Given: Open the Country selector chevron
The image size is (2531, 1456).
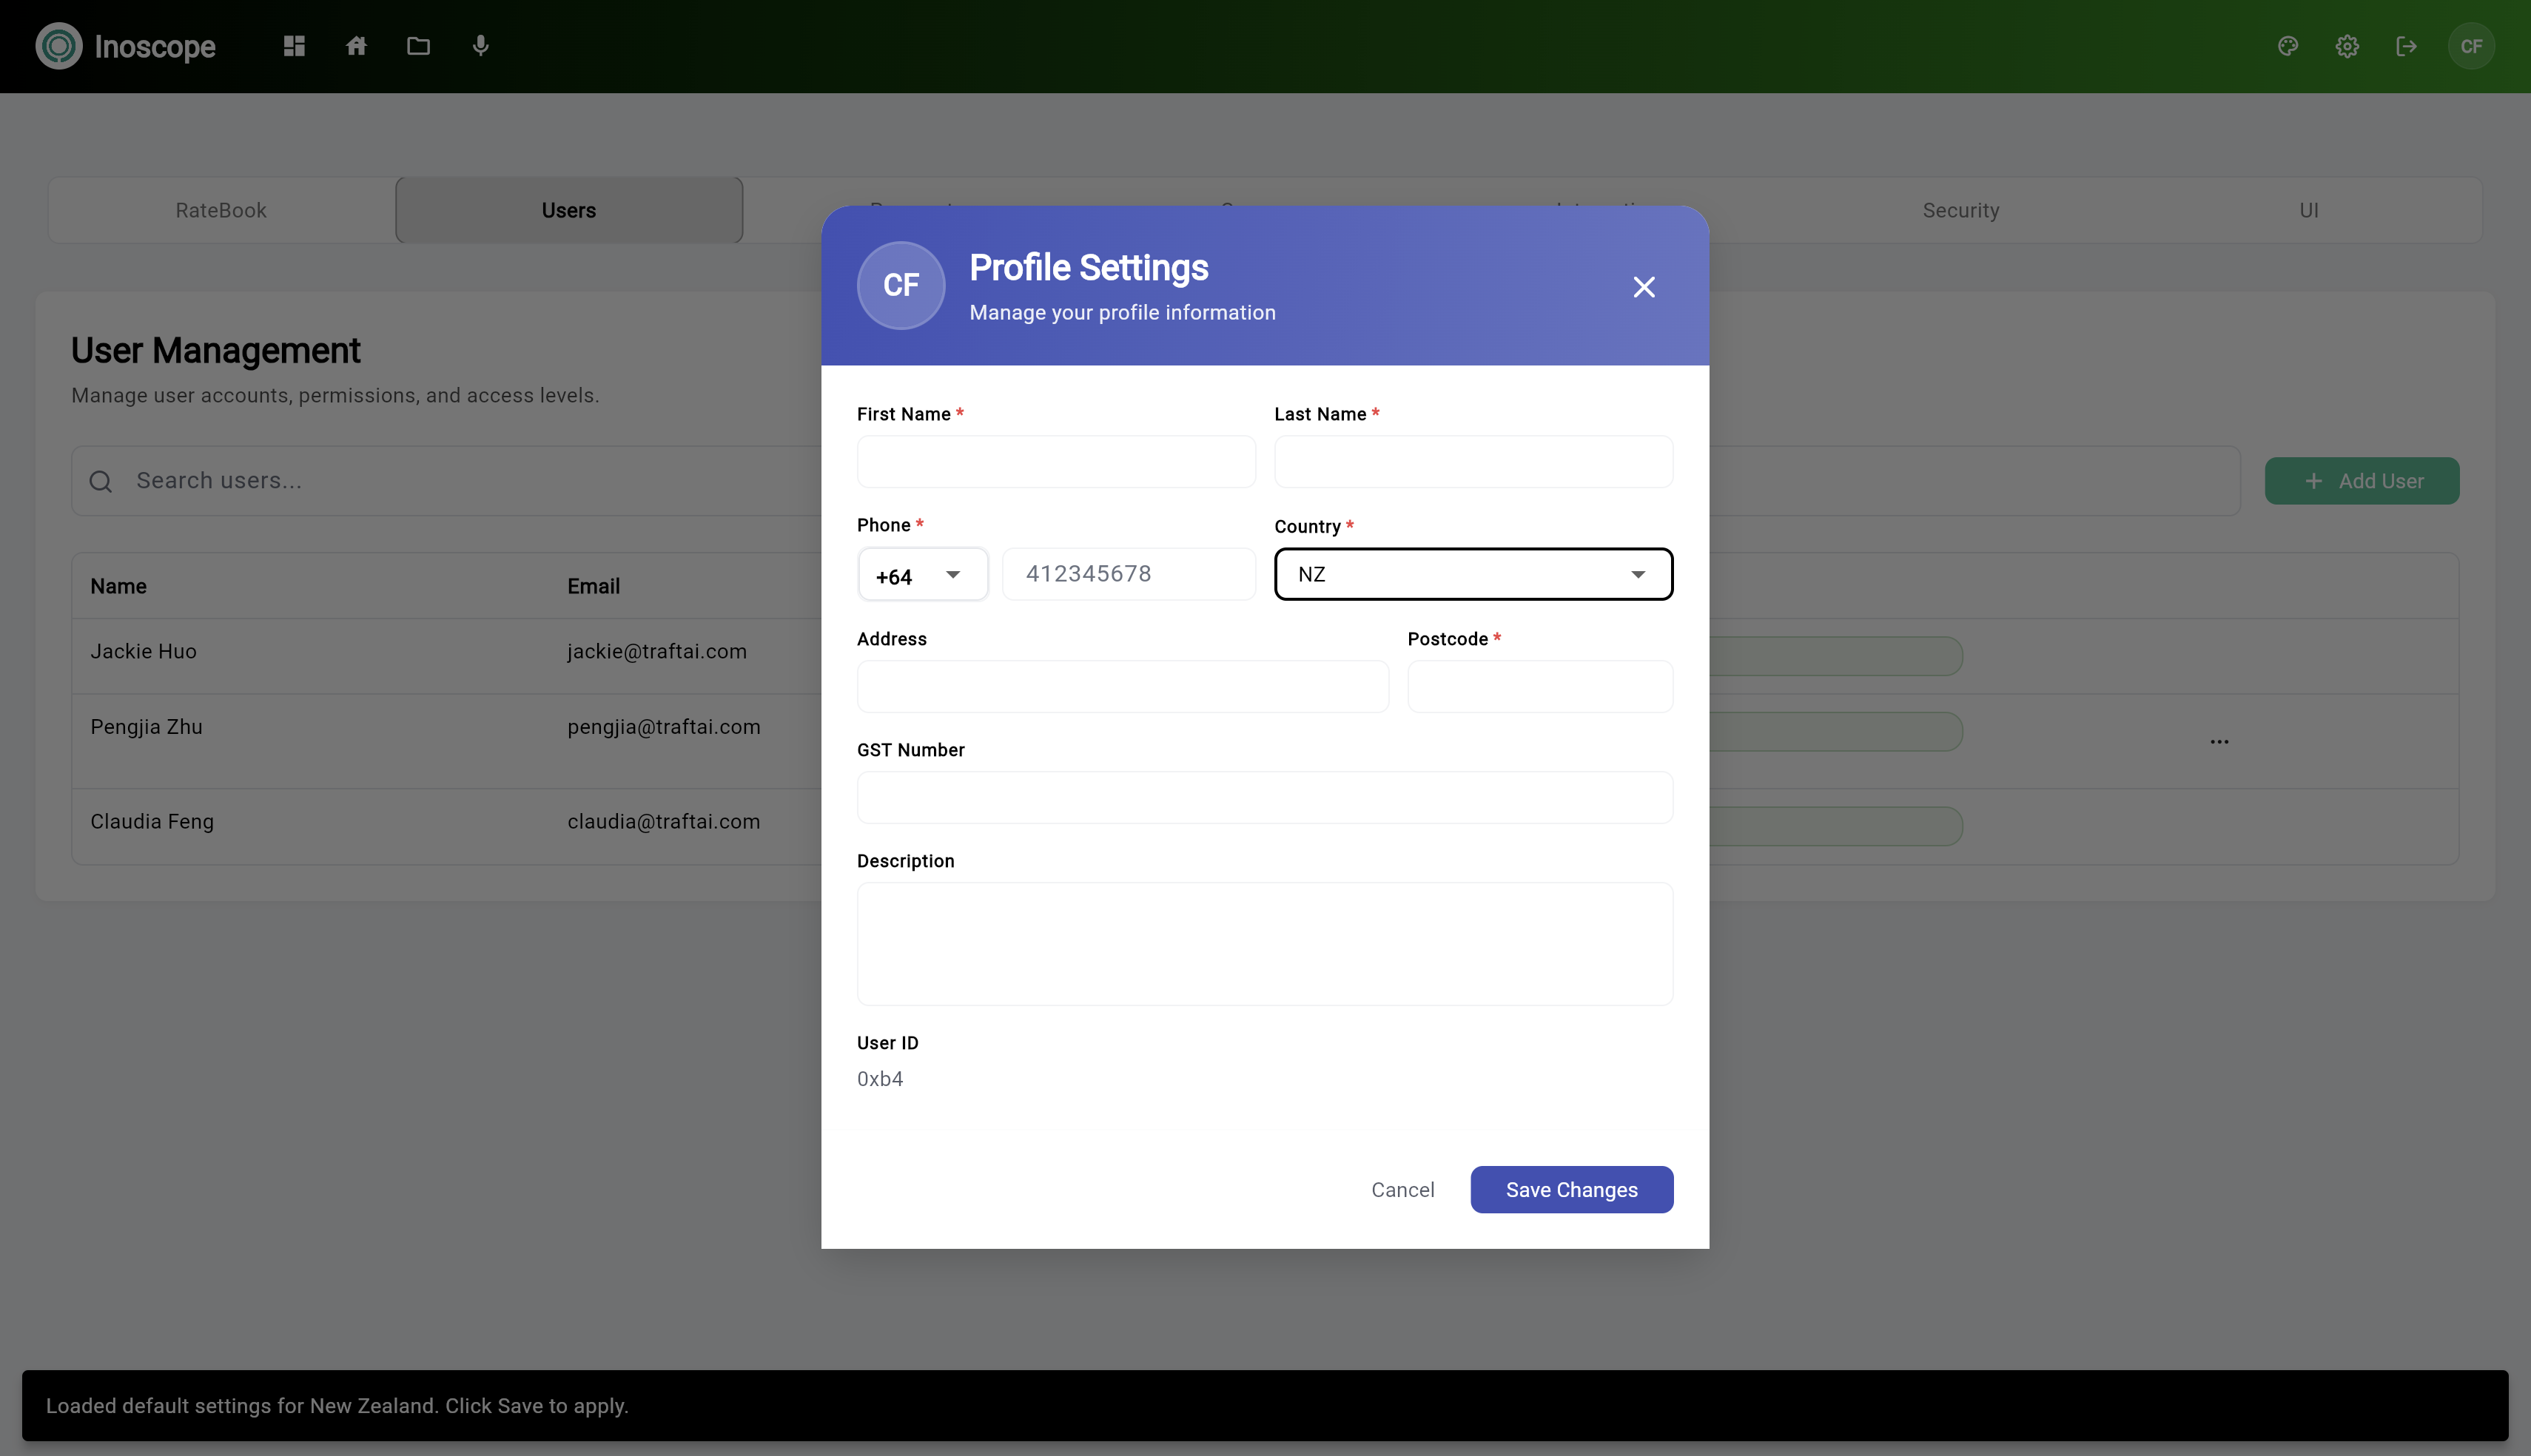Looking at the screenshot, I should click(x=1638, y=574).
